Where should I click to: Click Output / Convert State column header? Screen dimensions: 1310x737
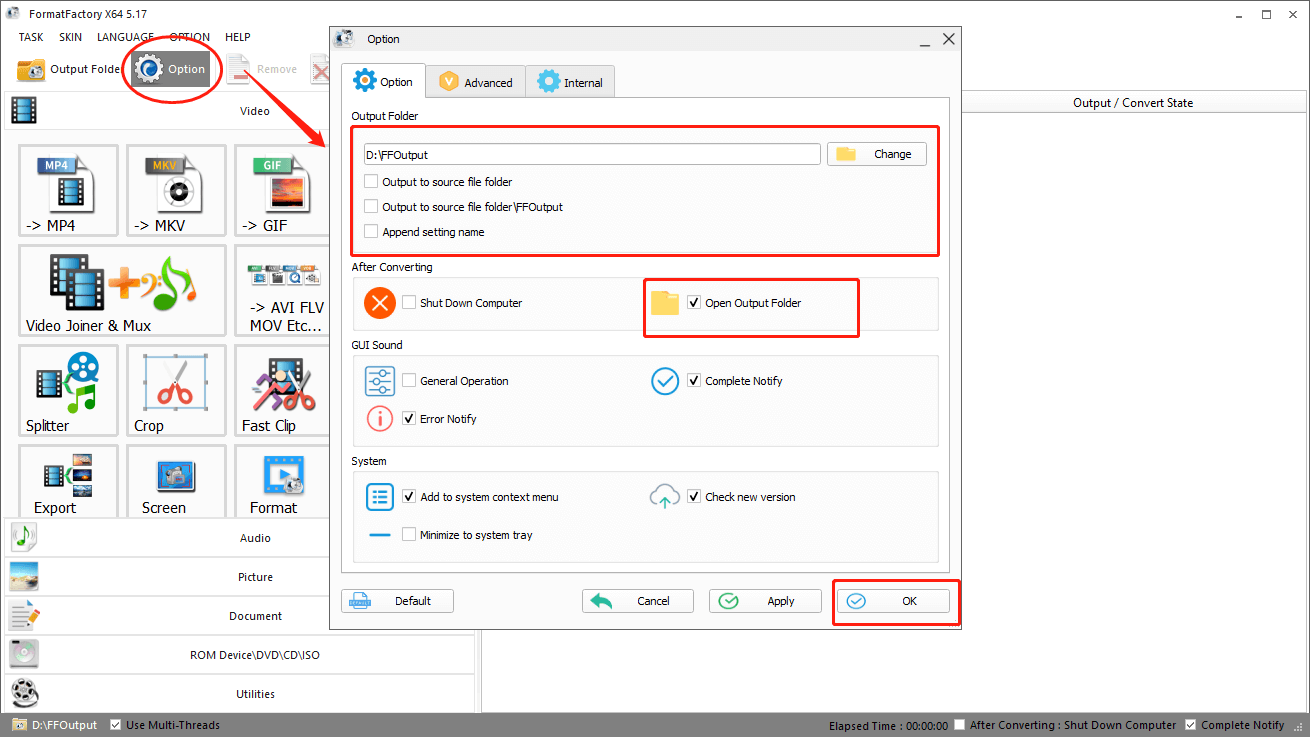point(1132,103)
